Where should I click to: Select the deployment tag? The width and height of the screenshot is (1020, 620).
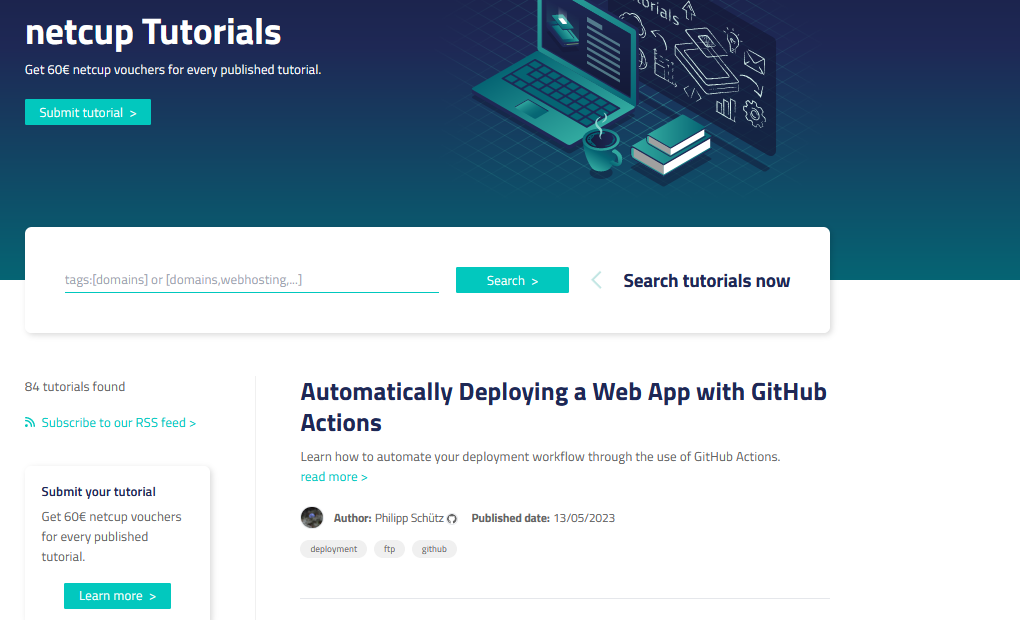tap(333, 549)
